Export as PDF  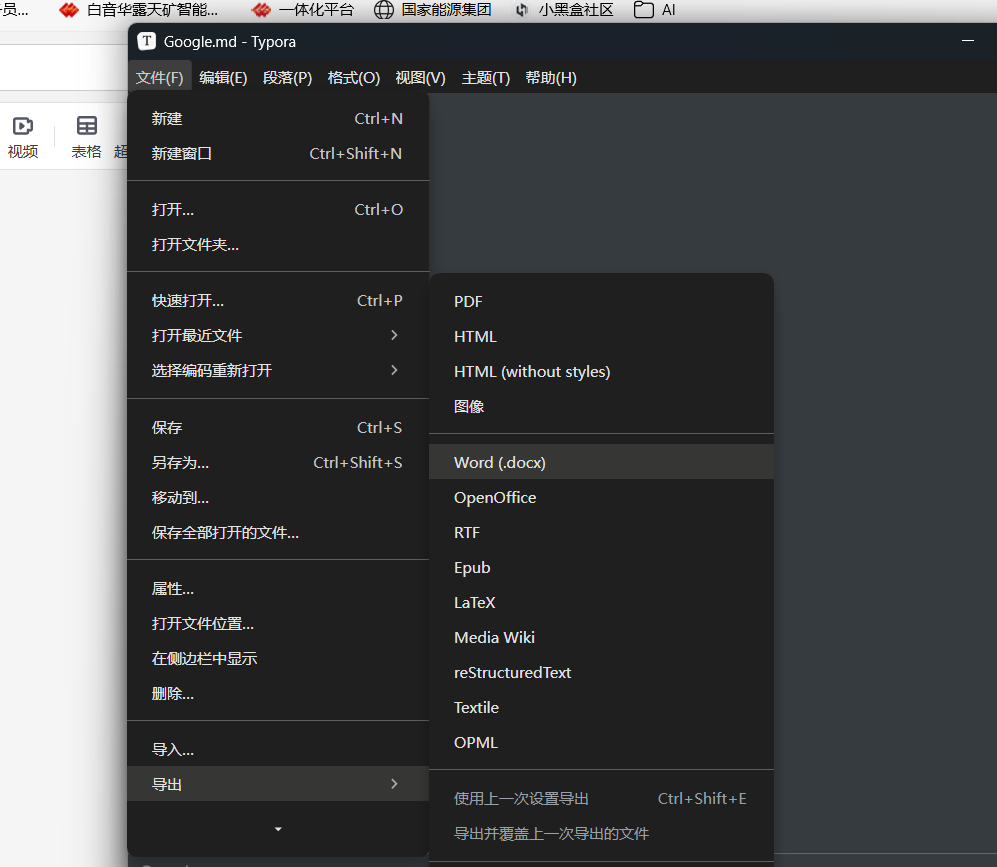(x=602, y=301)
